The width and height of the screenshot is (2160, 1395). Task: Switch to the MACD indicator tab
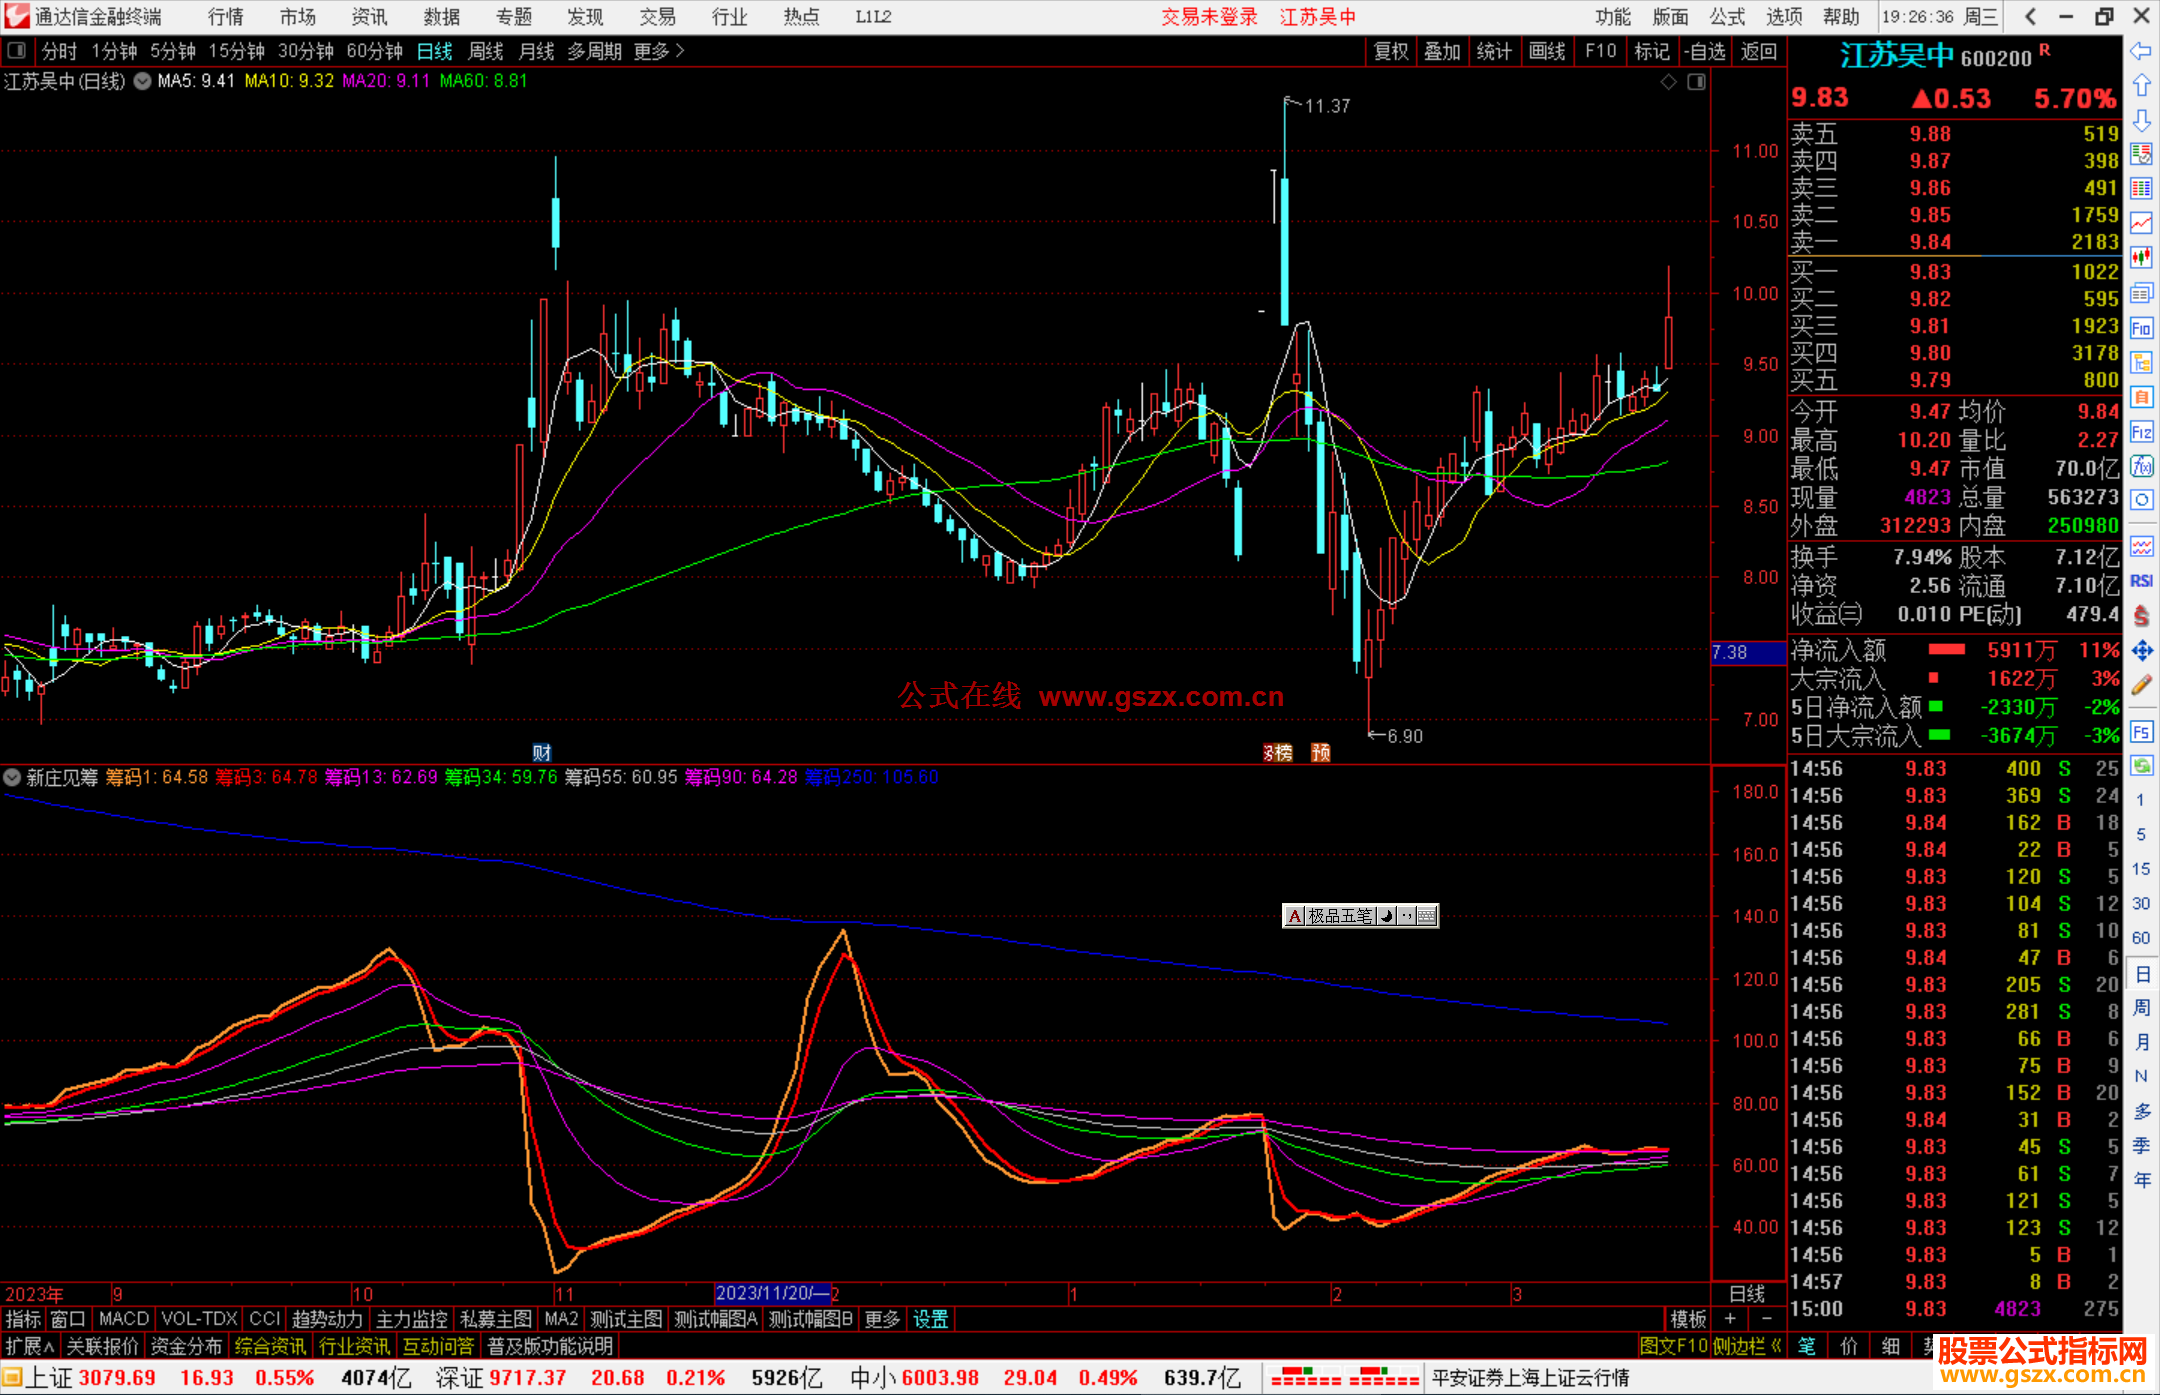tap(123, 1319)
